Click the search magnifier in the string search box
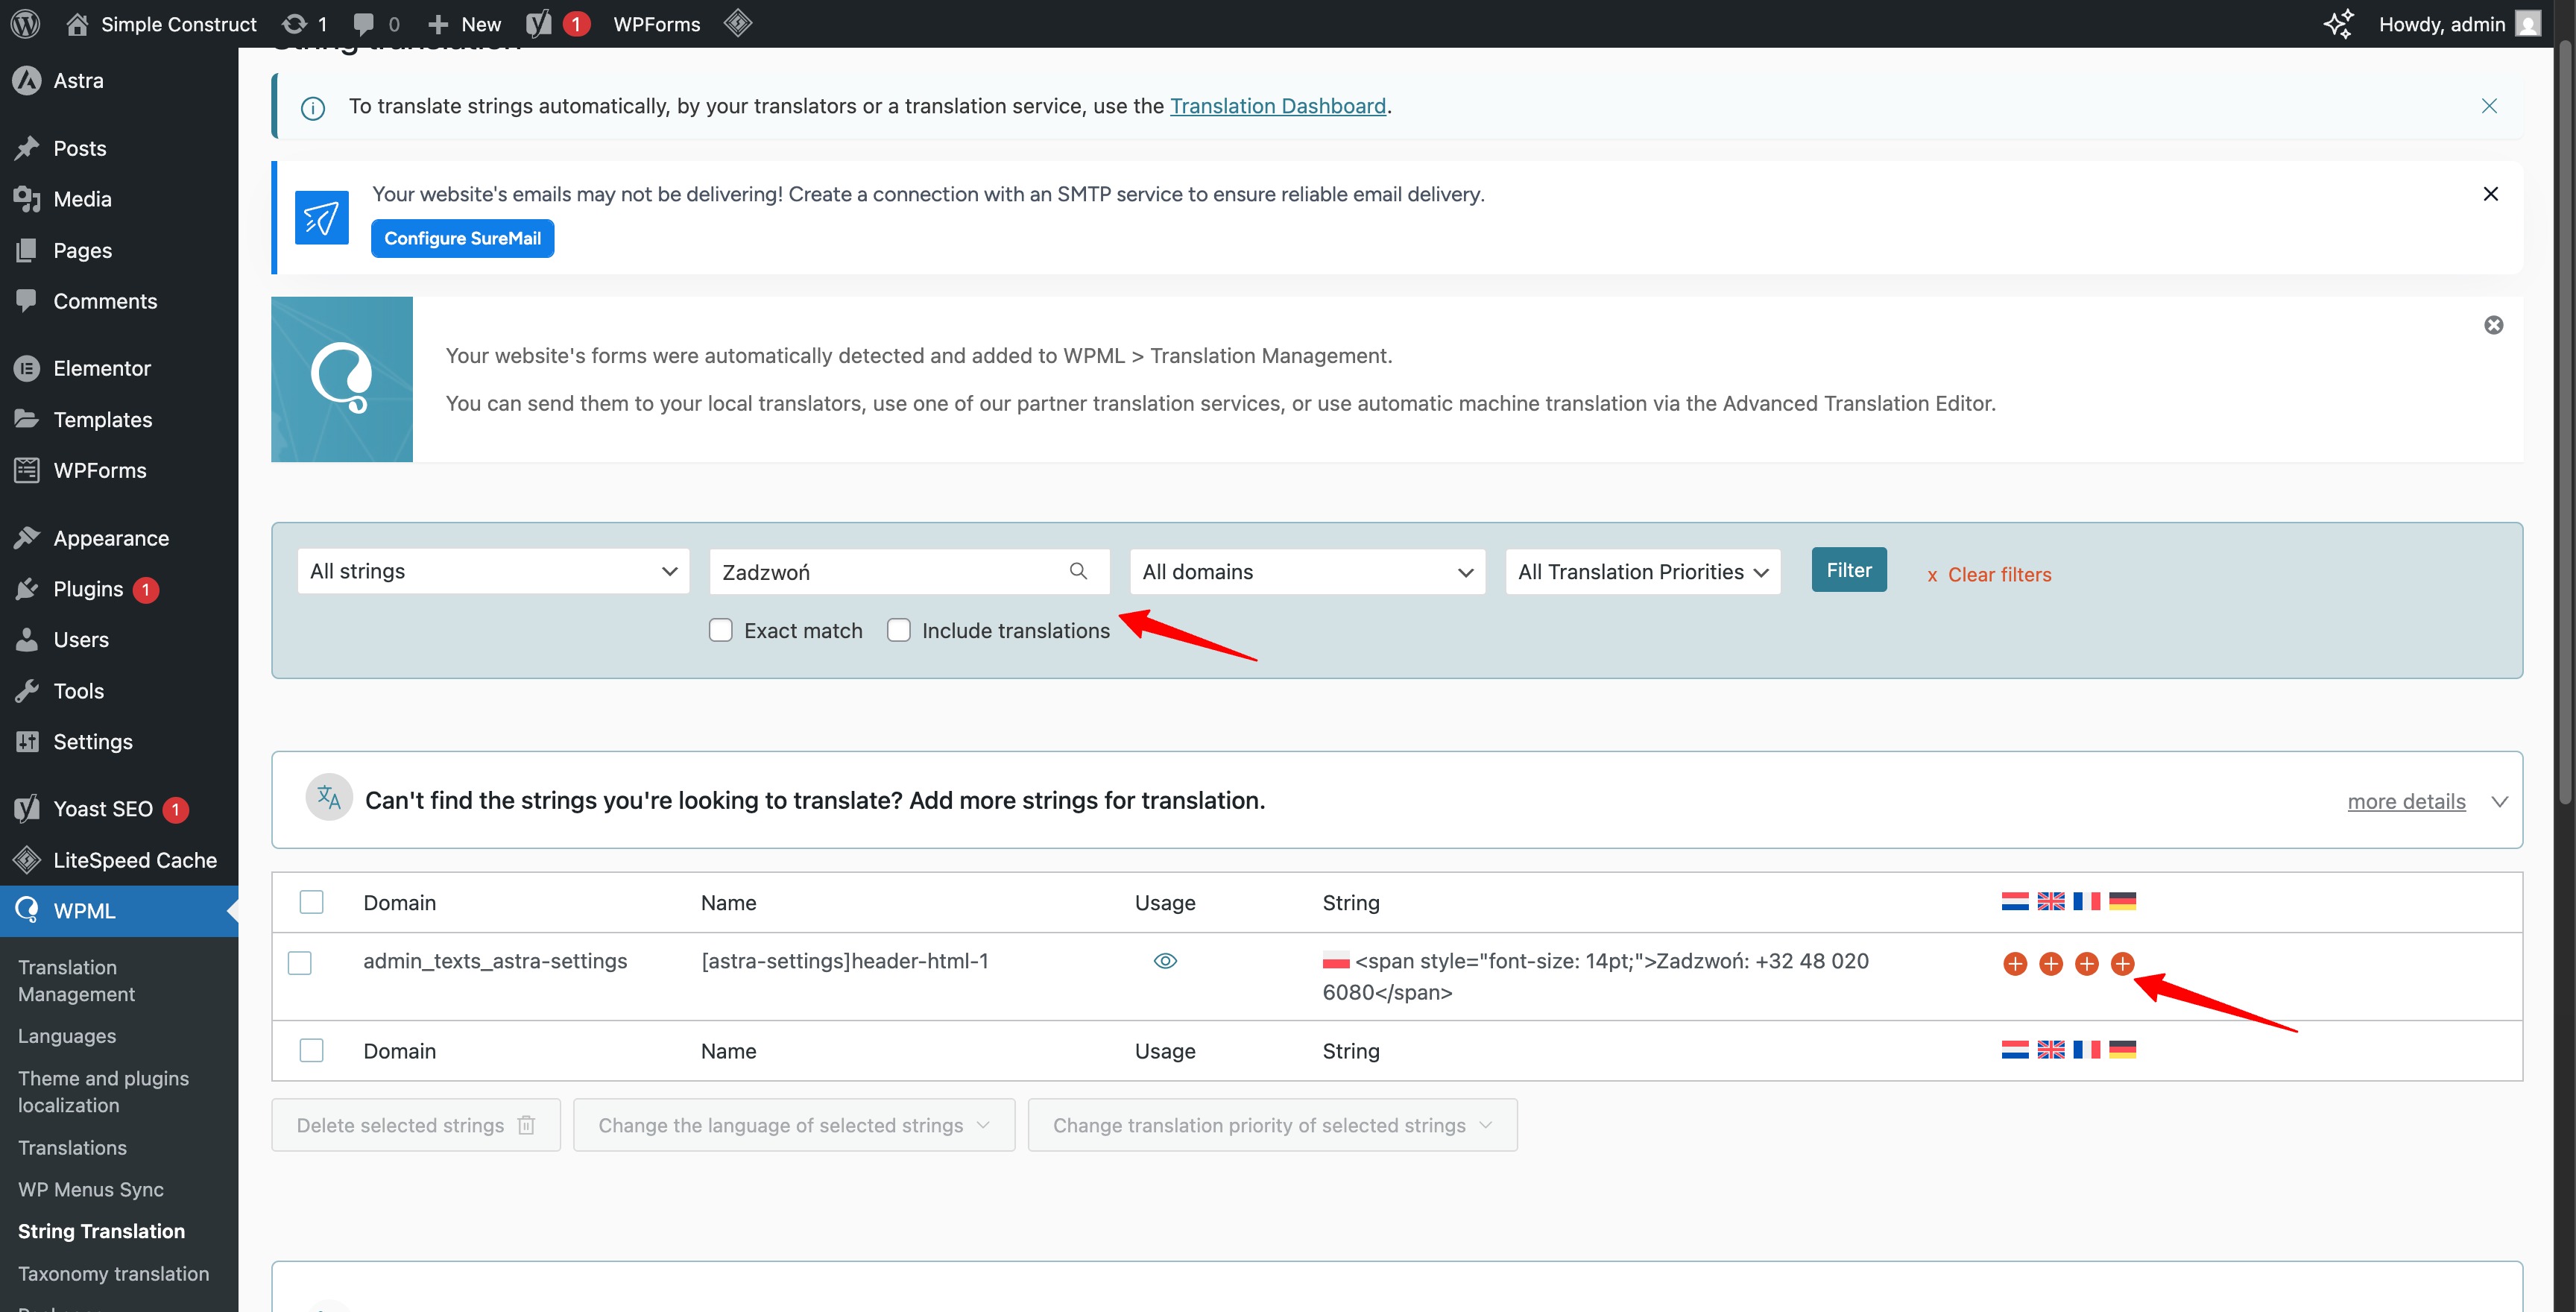Screen dimensions: 2576x1312 (x=1078, y=571)
